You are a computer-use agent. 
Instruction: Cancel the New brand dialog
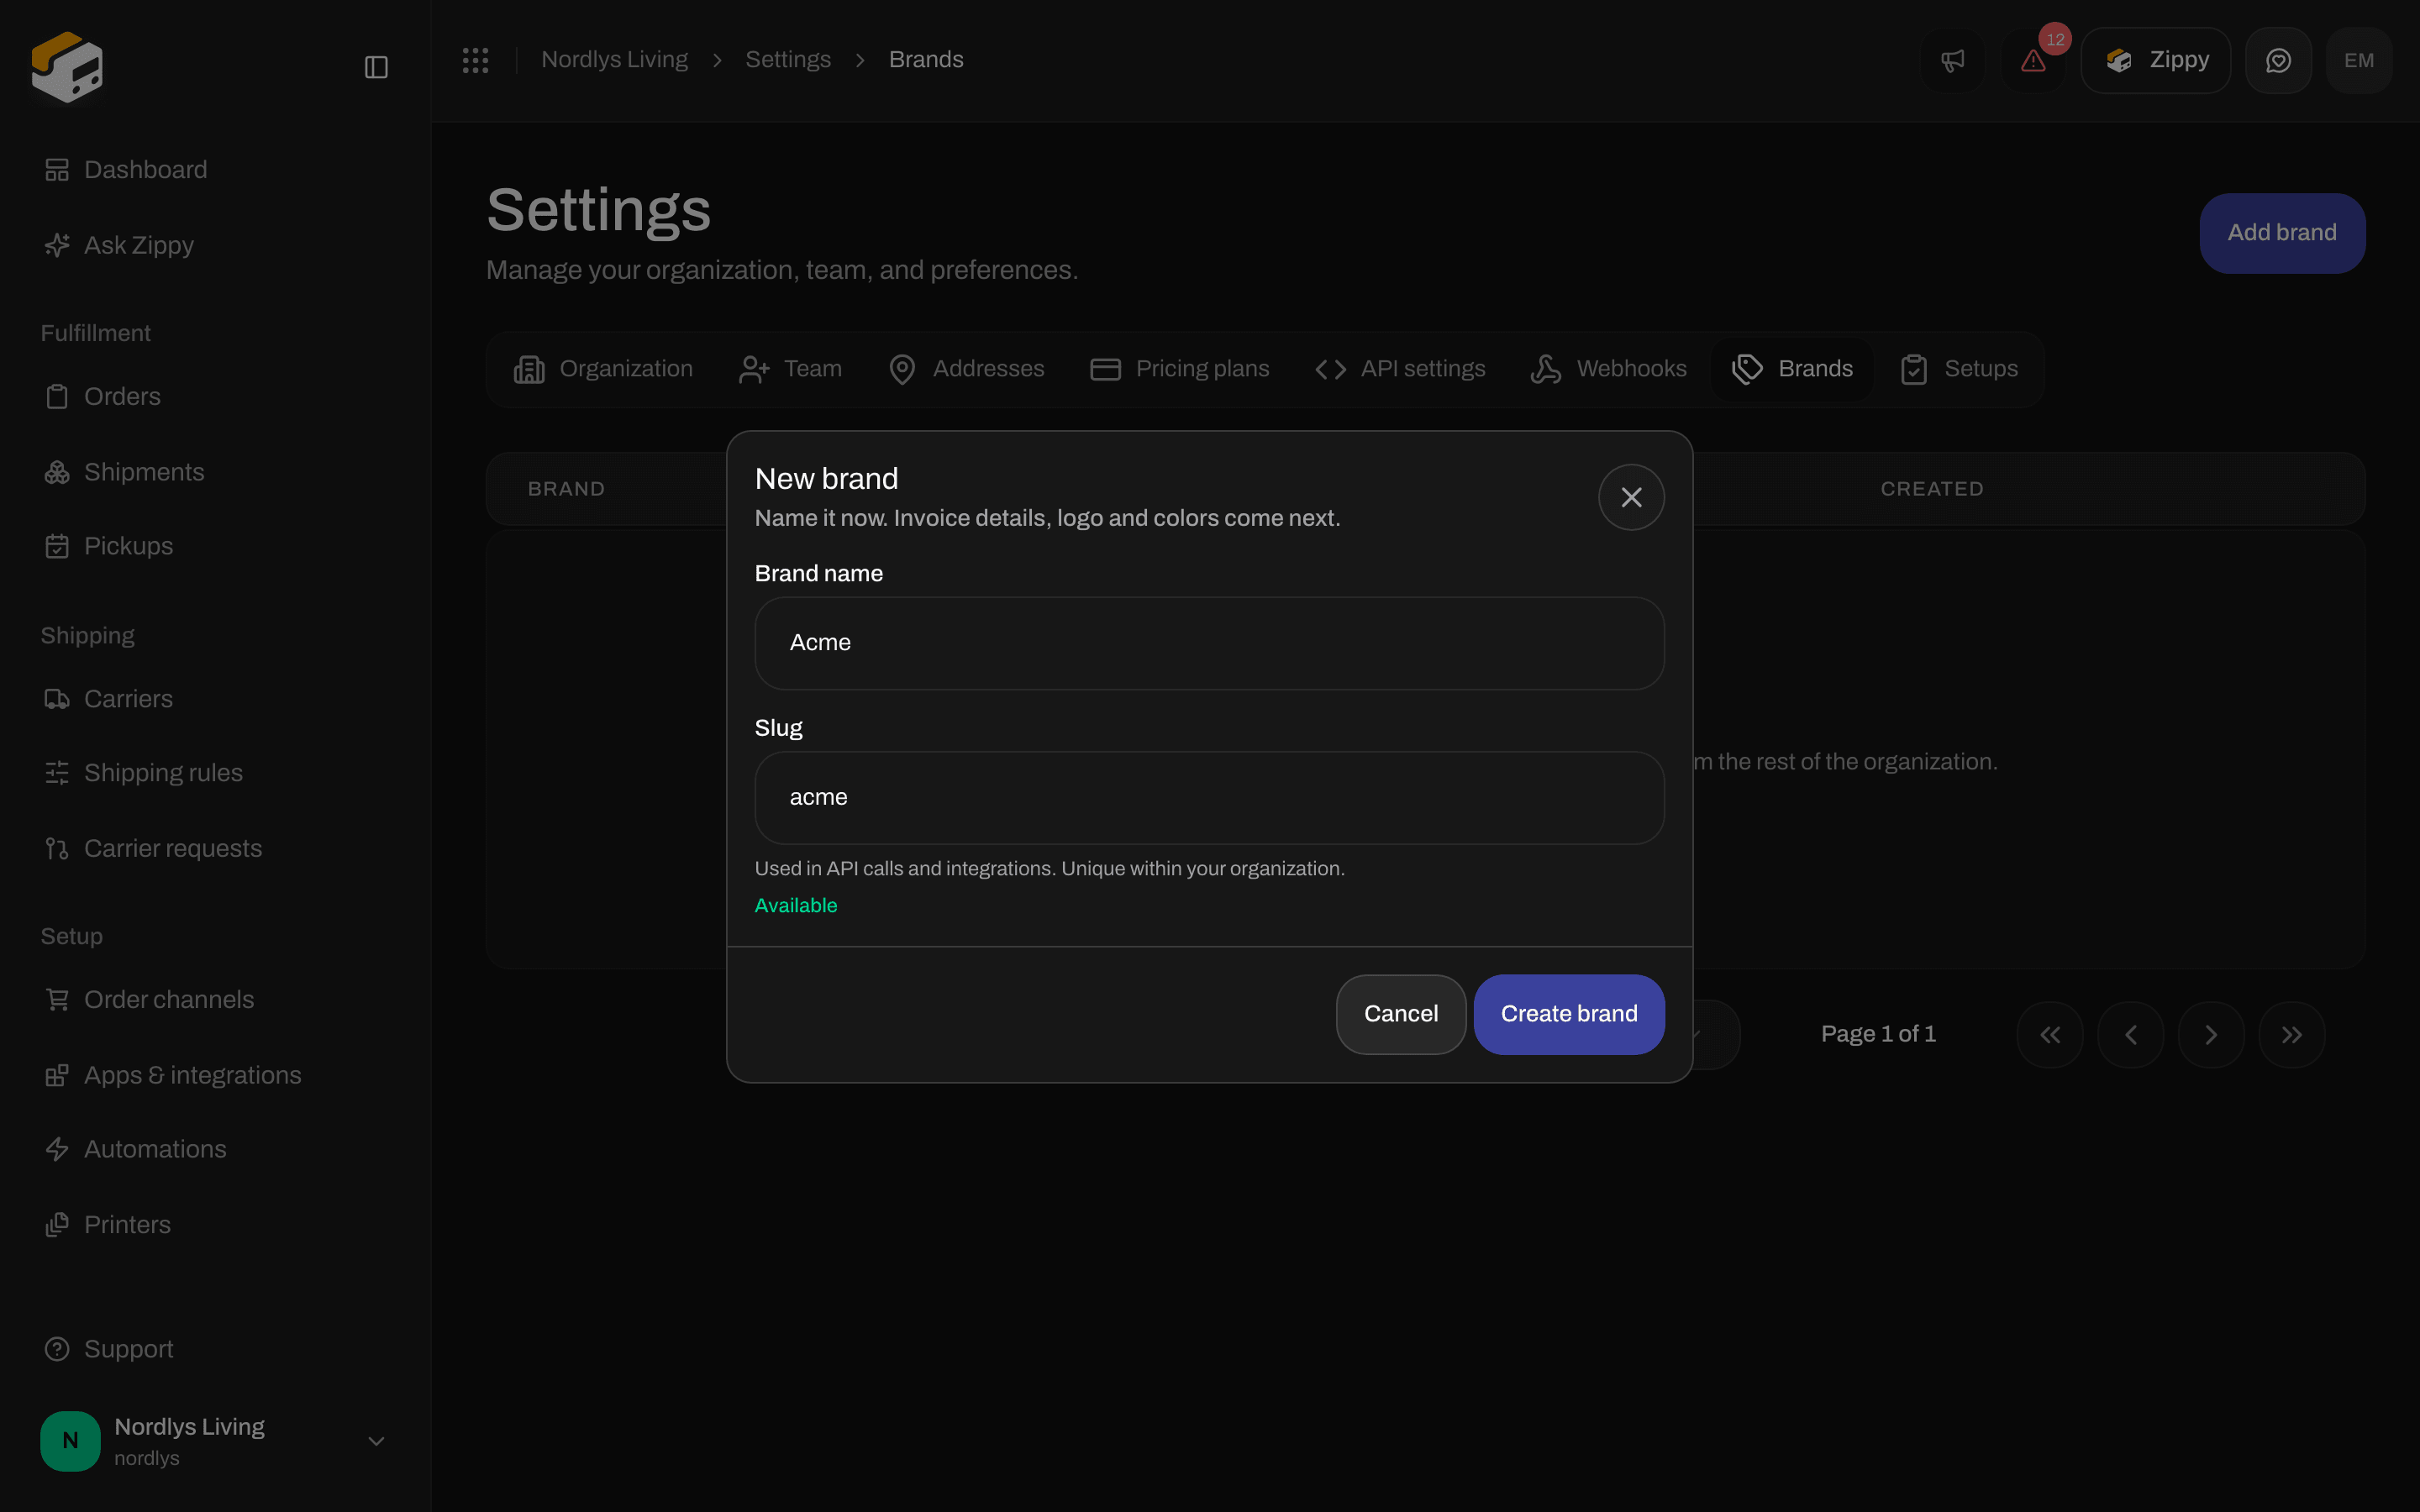[1401, 1014]
